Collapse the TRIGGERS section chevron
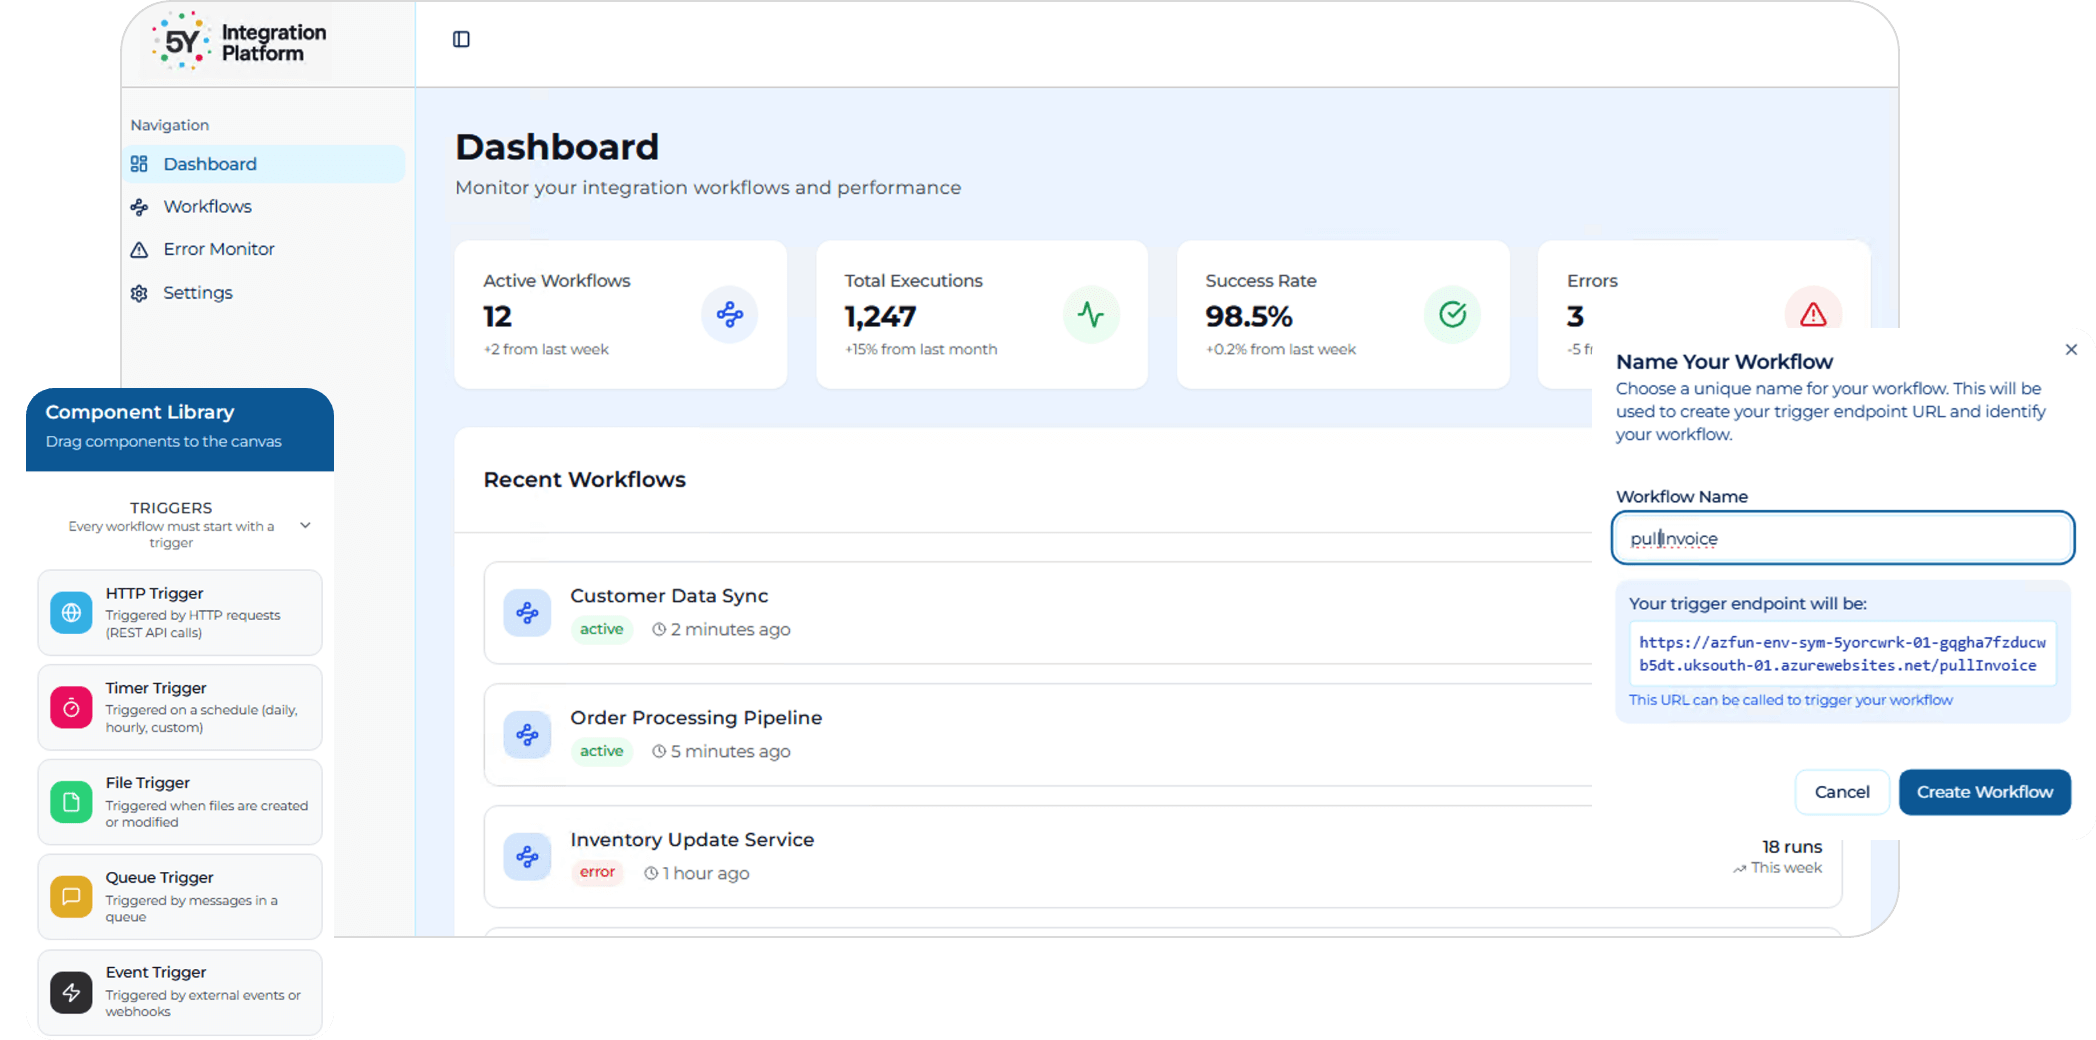The image size is (2096, 1040). pyautogui.click(x=305, y=525)
